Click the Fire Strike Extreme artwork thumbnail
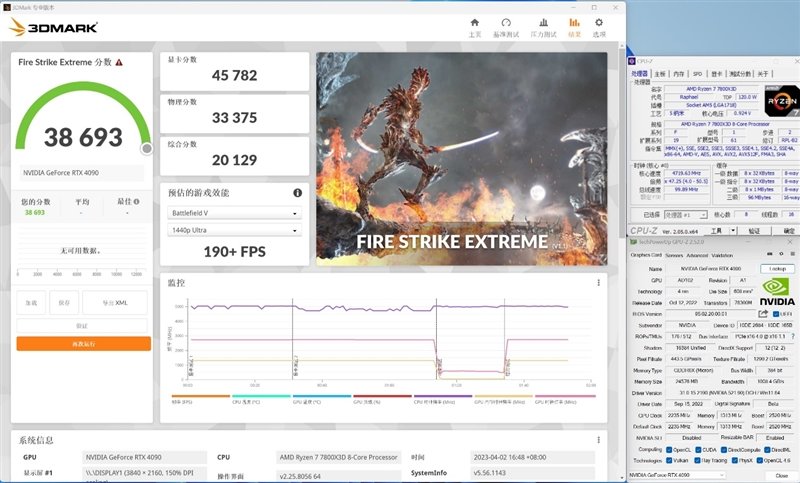This screenshot has height=483, width=800. click(x=462, y=159)
